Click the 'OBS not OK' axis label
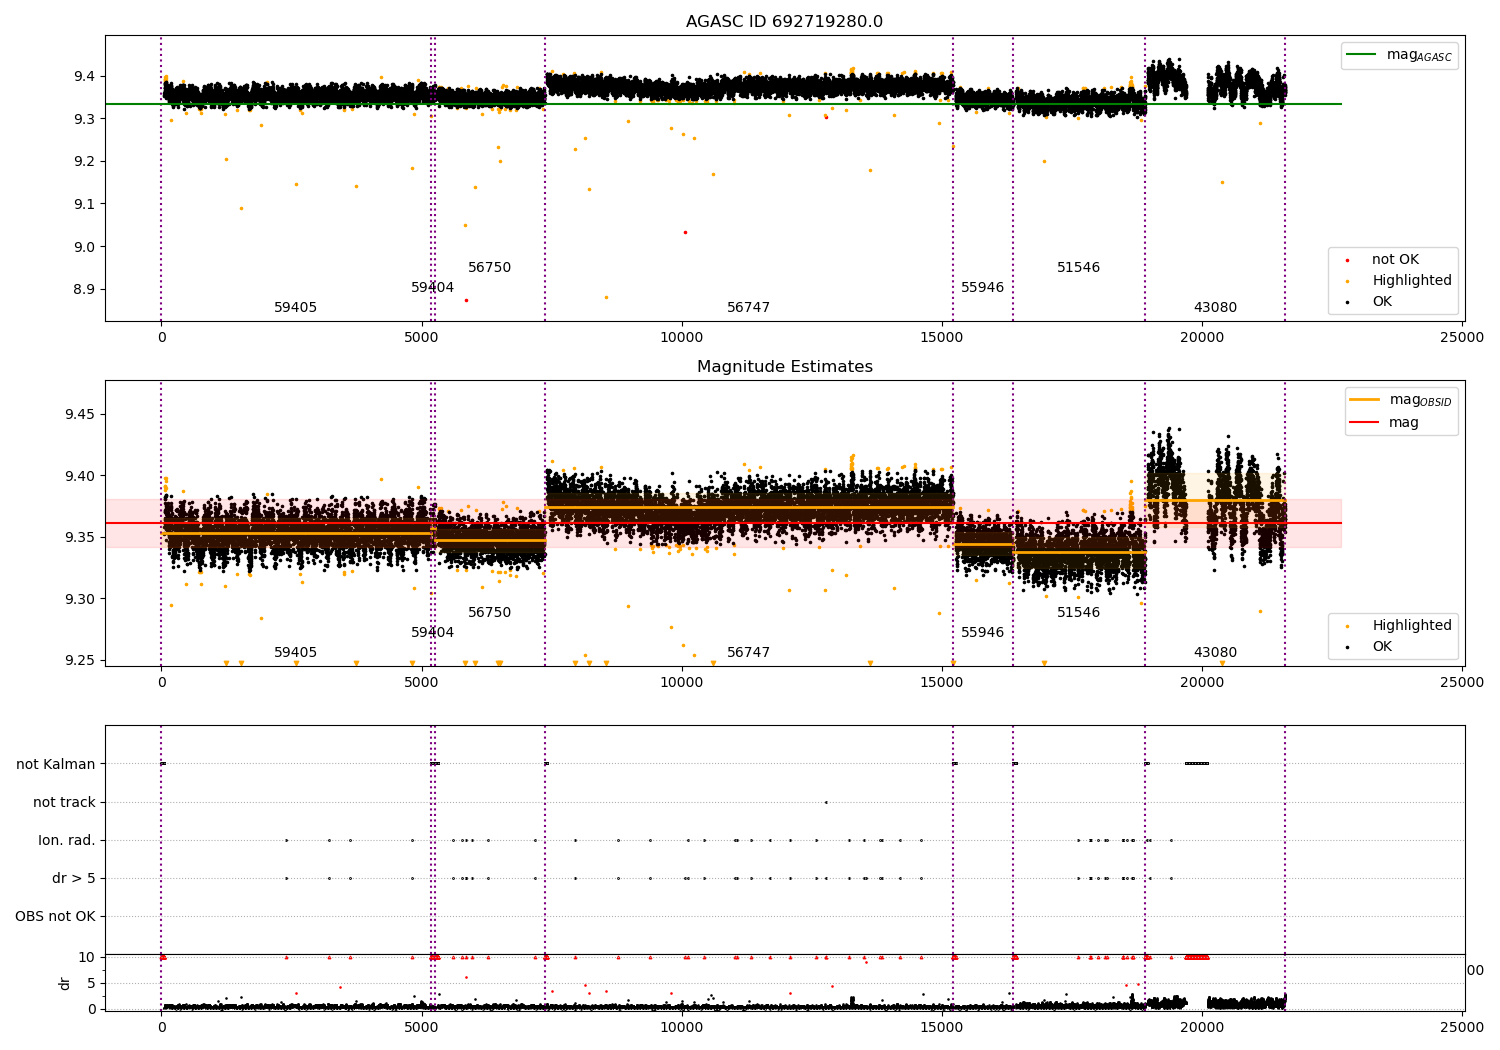 coord(55,917)
